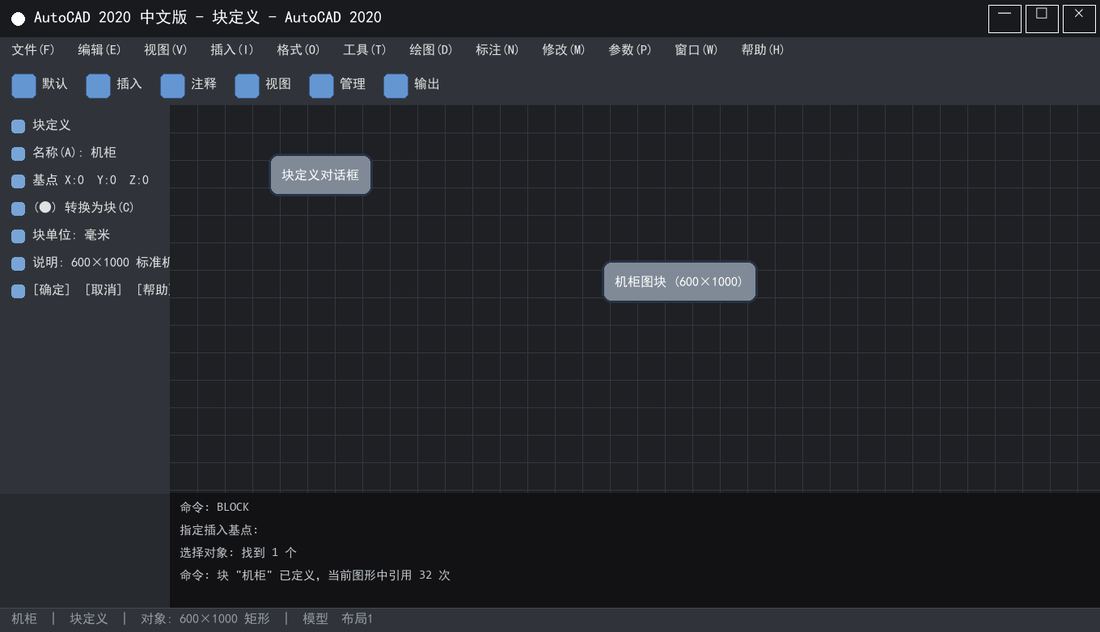The image size is (1100, 632).
Task: Click the icon next to 名称(A) row
Action: pos(18,154)
